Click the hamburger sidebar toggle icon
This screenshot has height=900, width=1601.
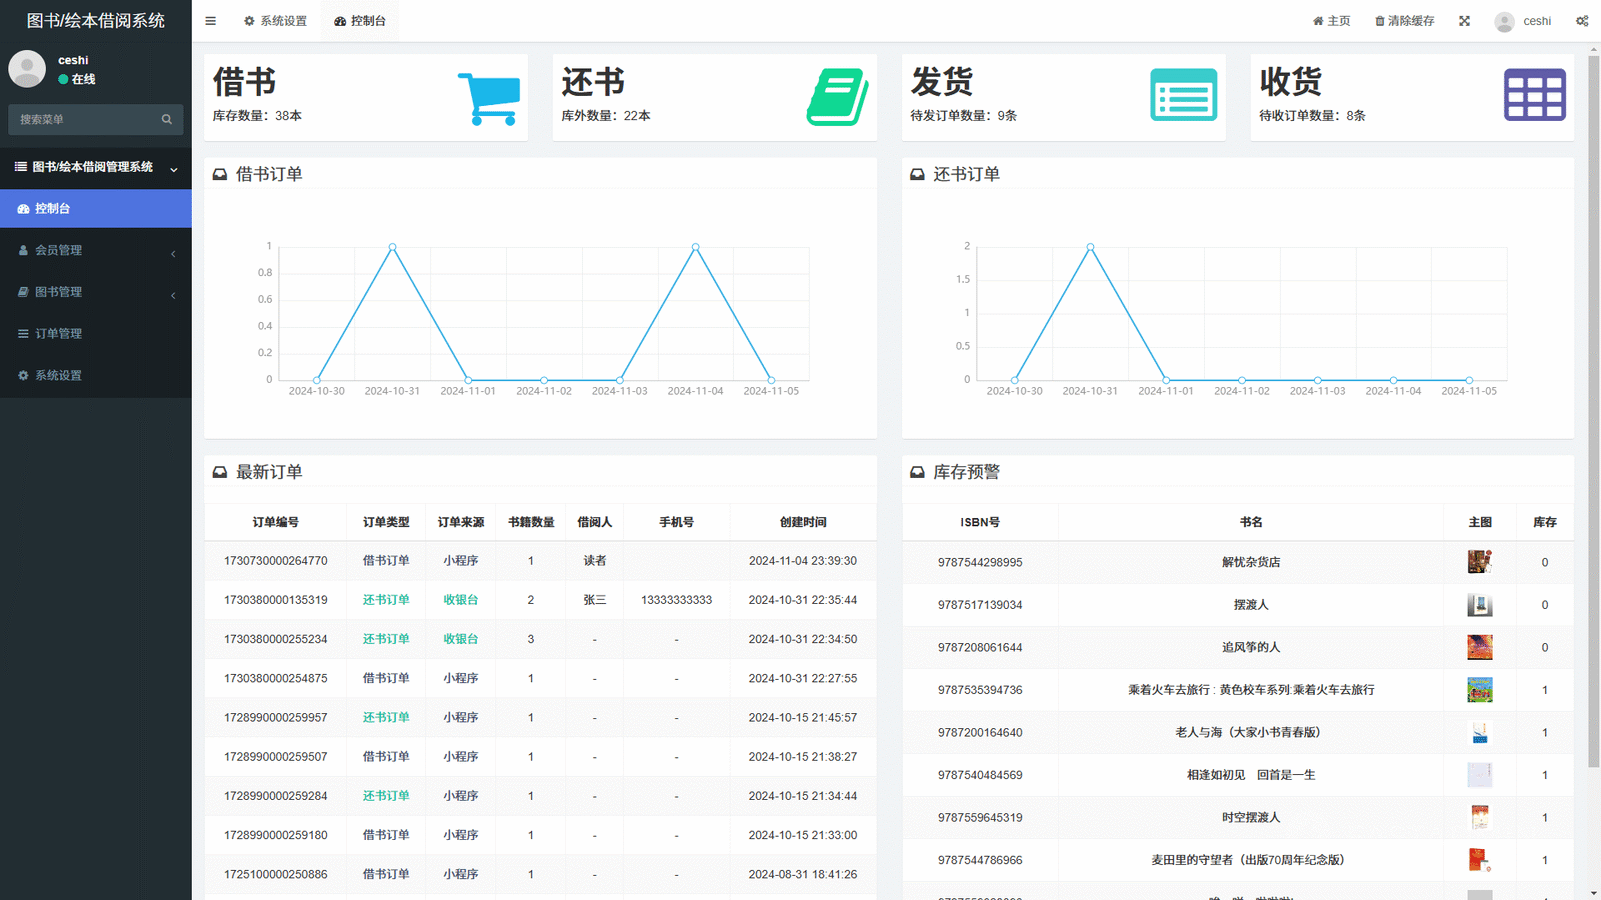(x=210, y=21)
